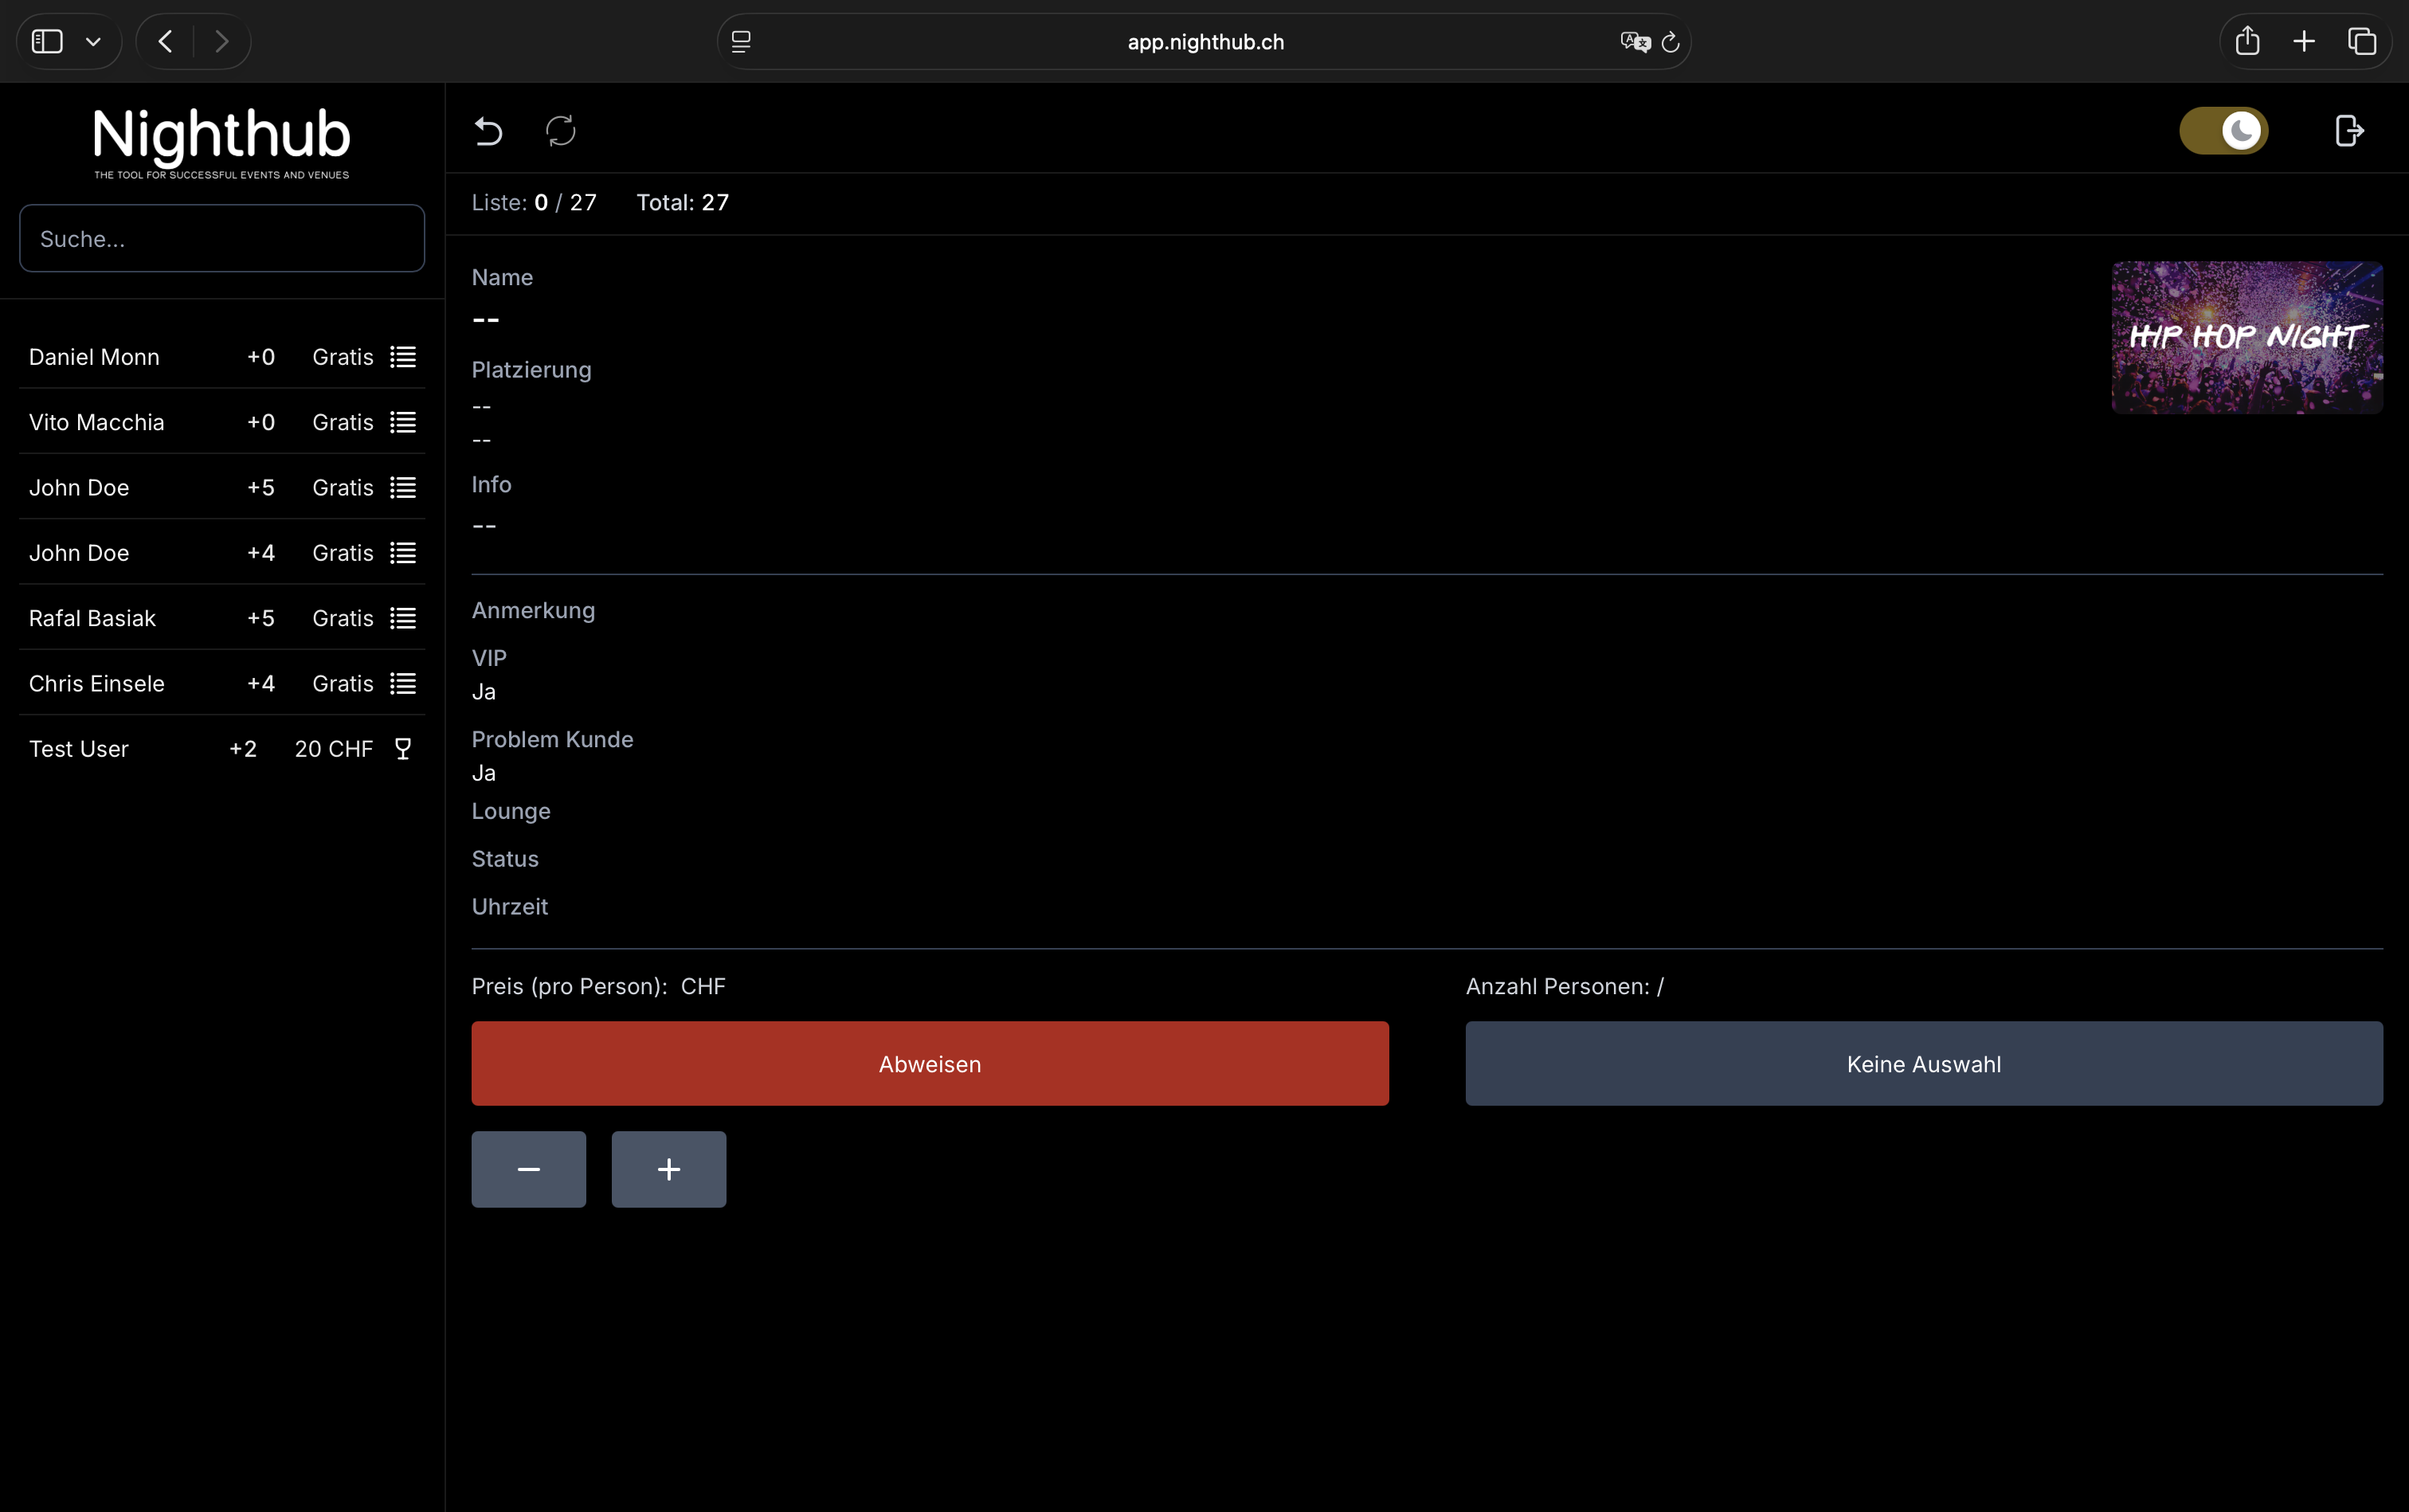Image resolution: width=2409 pixels, height=1512 pixels.
Task: Click the Status label
Action: [505, 859]
